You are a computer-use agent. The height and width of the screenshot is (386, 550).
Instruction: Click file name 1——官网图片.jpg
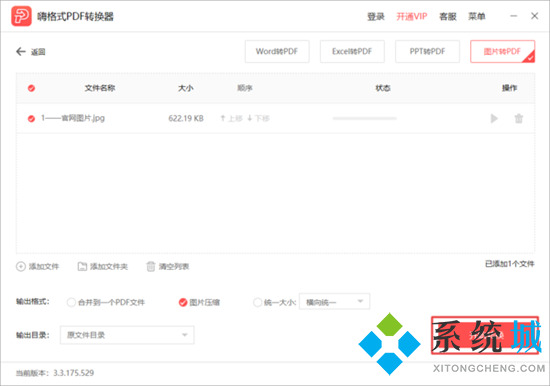point(73,118)
